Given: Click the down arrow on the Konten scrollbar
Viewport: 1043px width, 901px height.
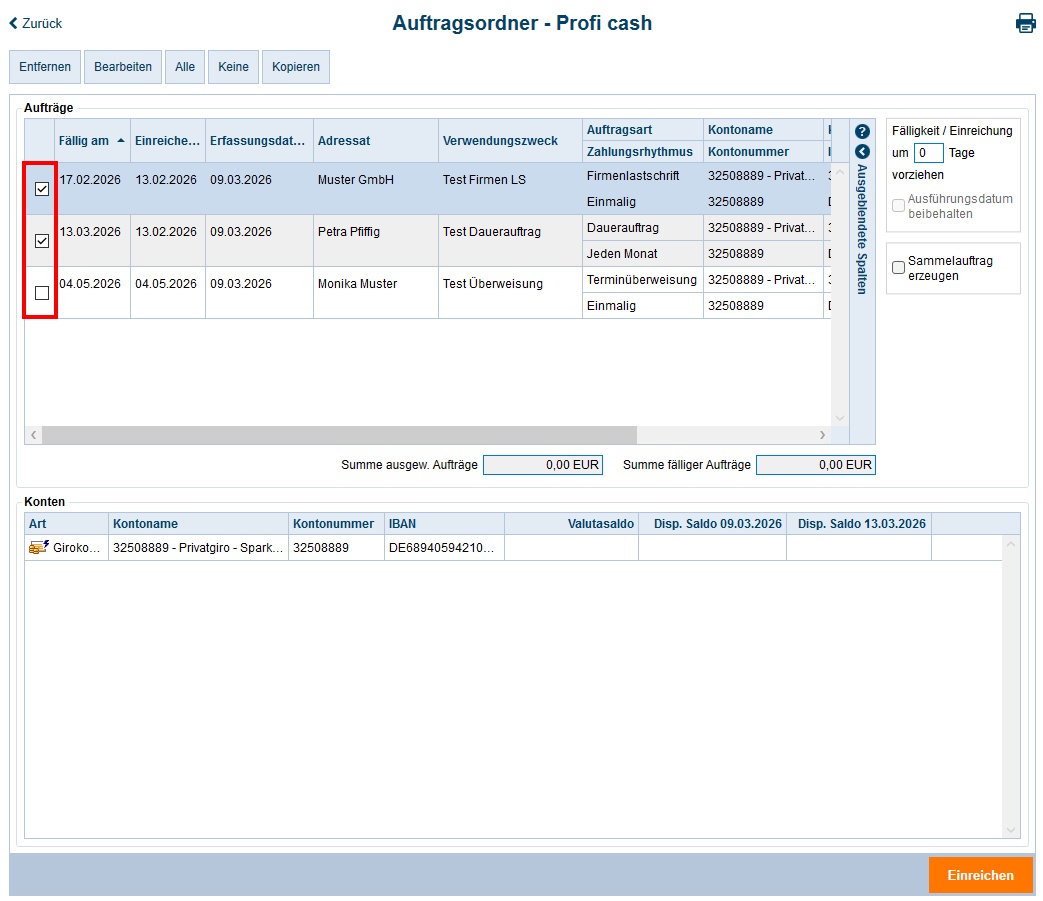Looking at the screenshot, I should [1009, 829].
